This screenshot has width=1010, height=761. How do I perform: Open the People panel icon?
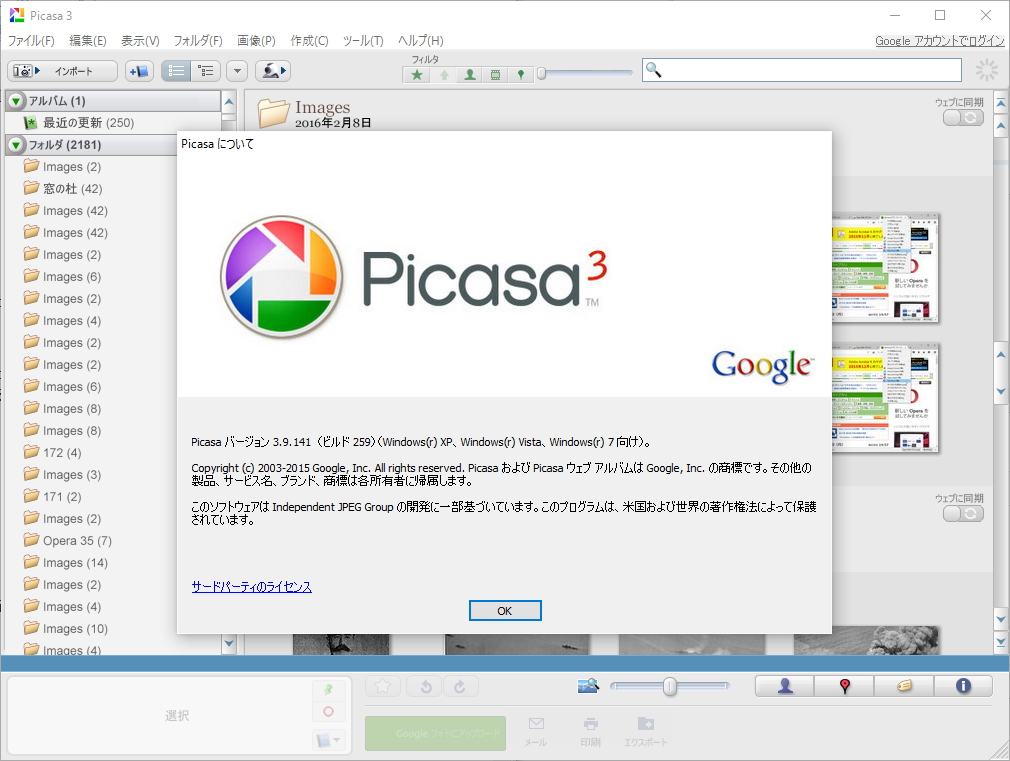coord(784,686)
